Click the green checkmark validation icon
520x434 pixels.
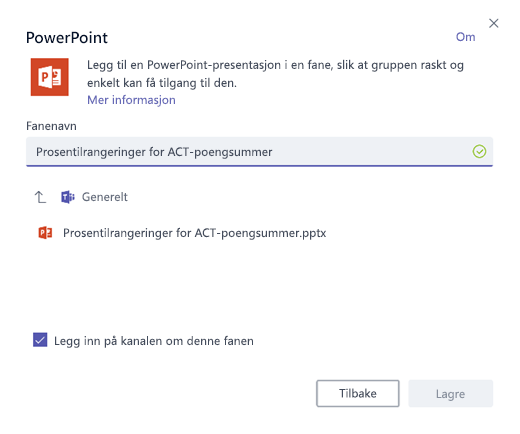(x=479, y=152)
